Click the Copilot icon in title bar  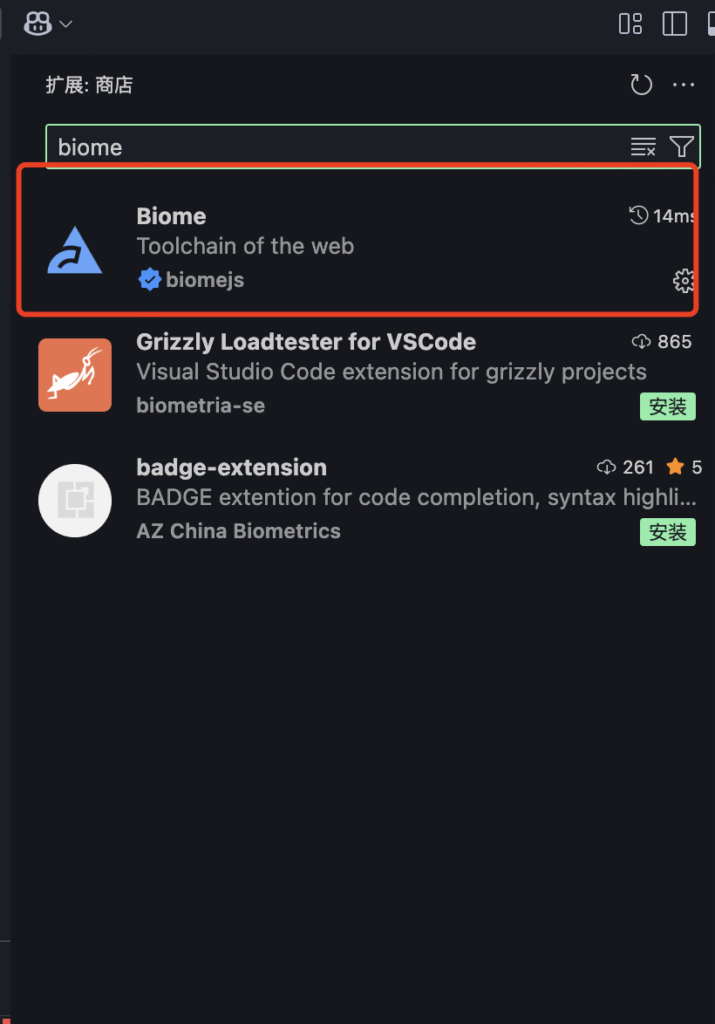[38, 24]
